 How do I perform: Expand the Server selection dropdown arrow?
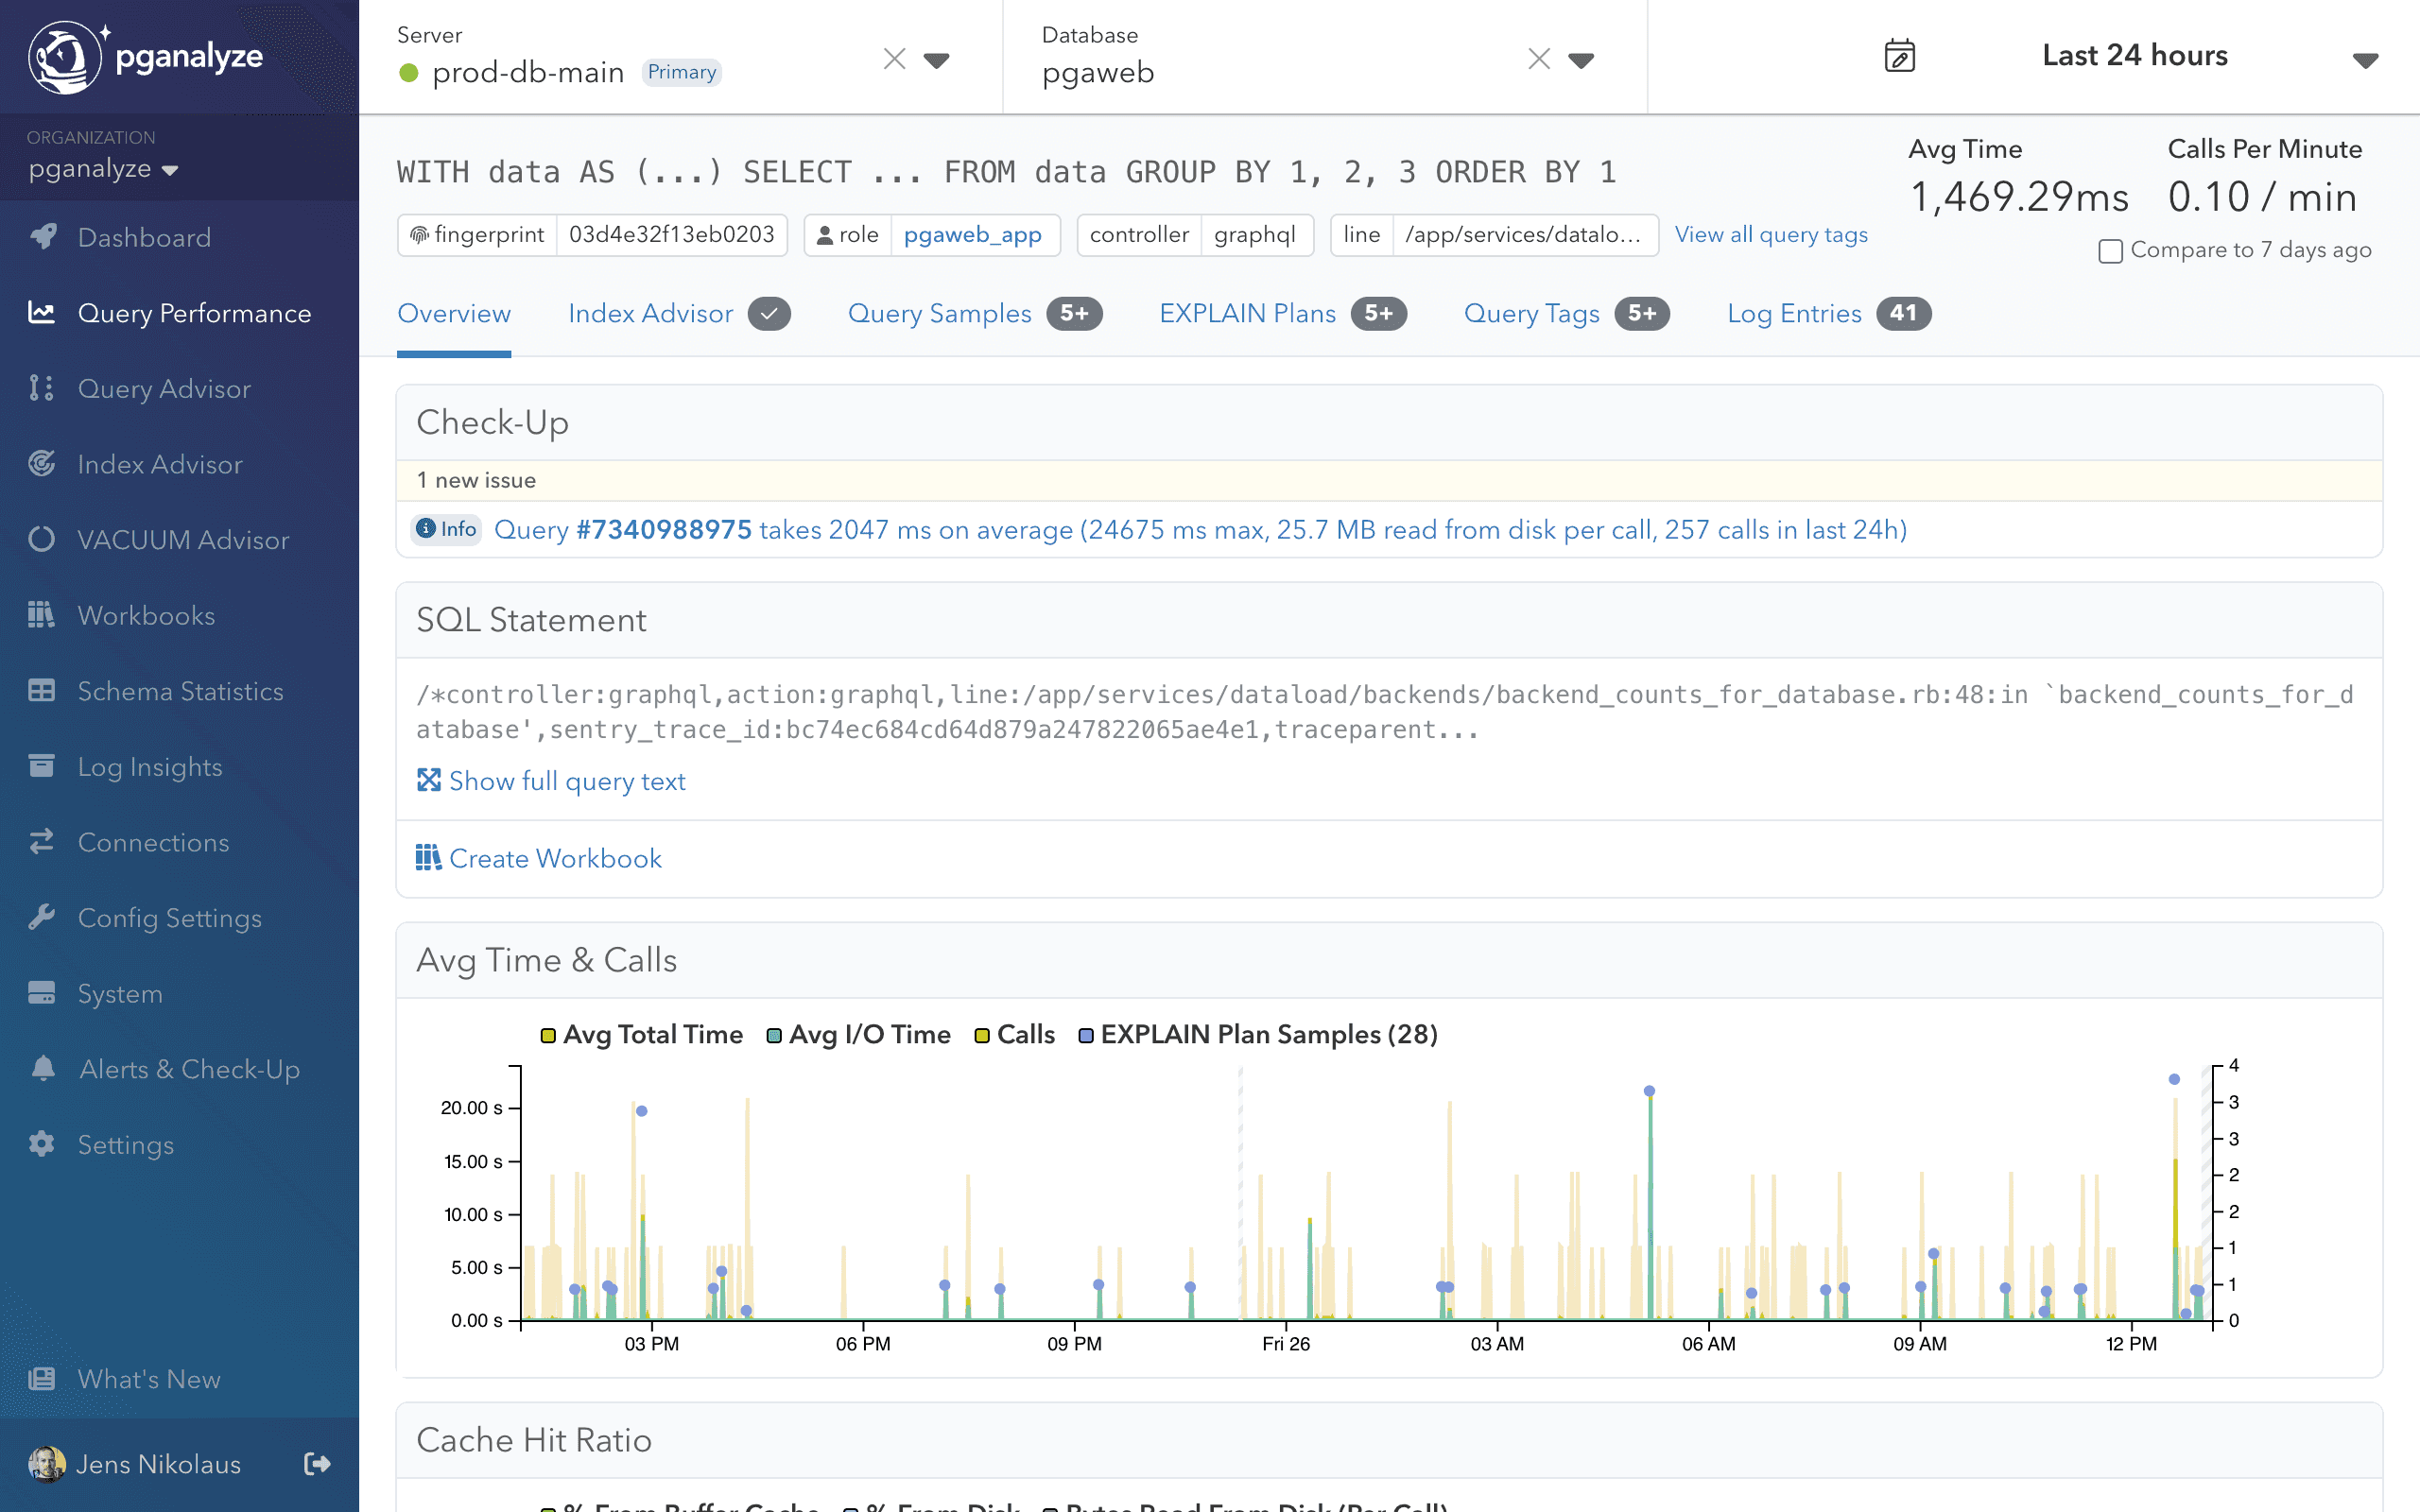tap(936, 60)
